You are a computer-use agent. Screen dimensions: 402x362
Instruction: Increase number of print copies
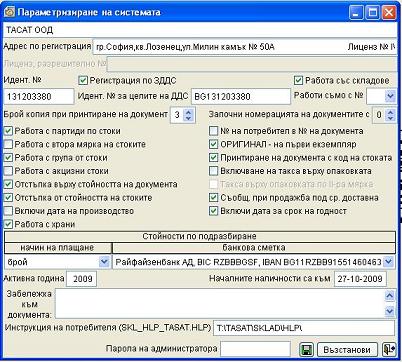189,112
